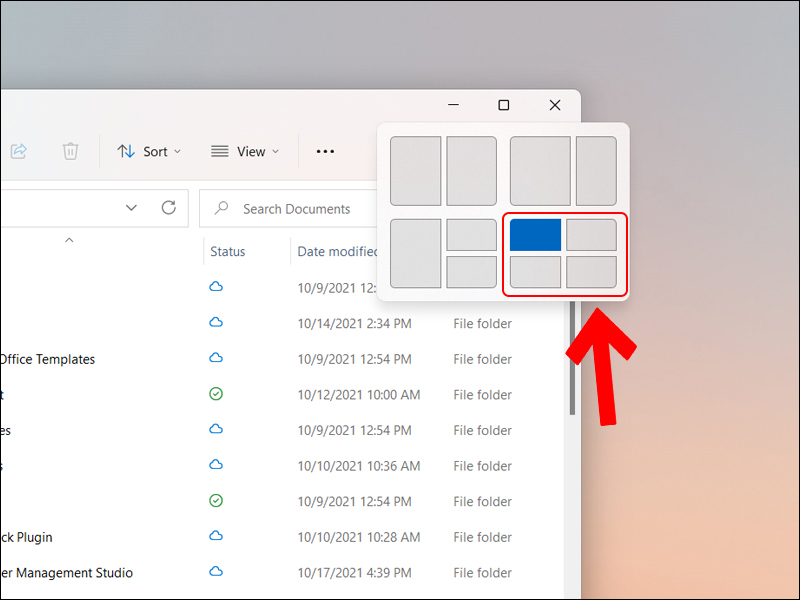Click the maximize button in the title bar
Screen dimensions: 800x600
[504, 105]
